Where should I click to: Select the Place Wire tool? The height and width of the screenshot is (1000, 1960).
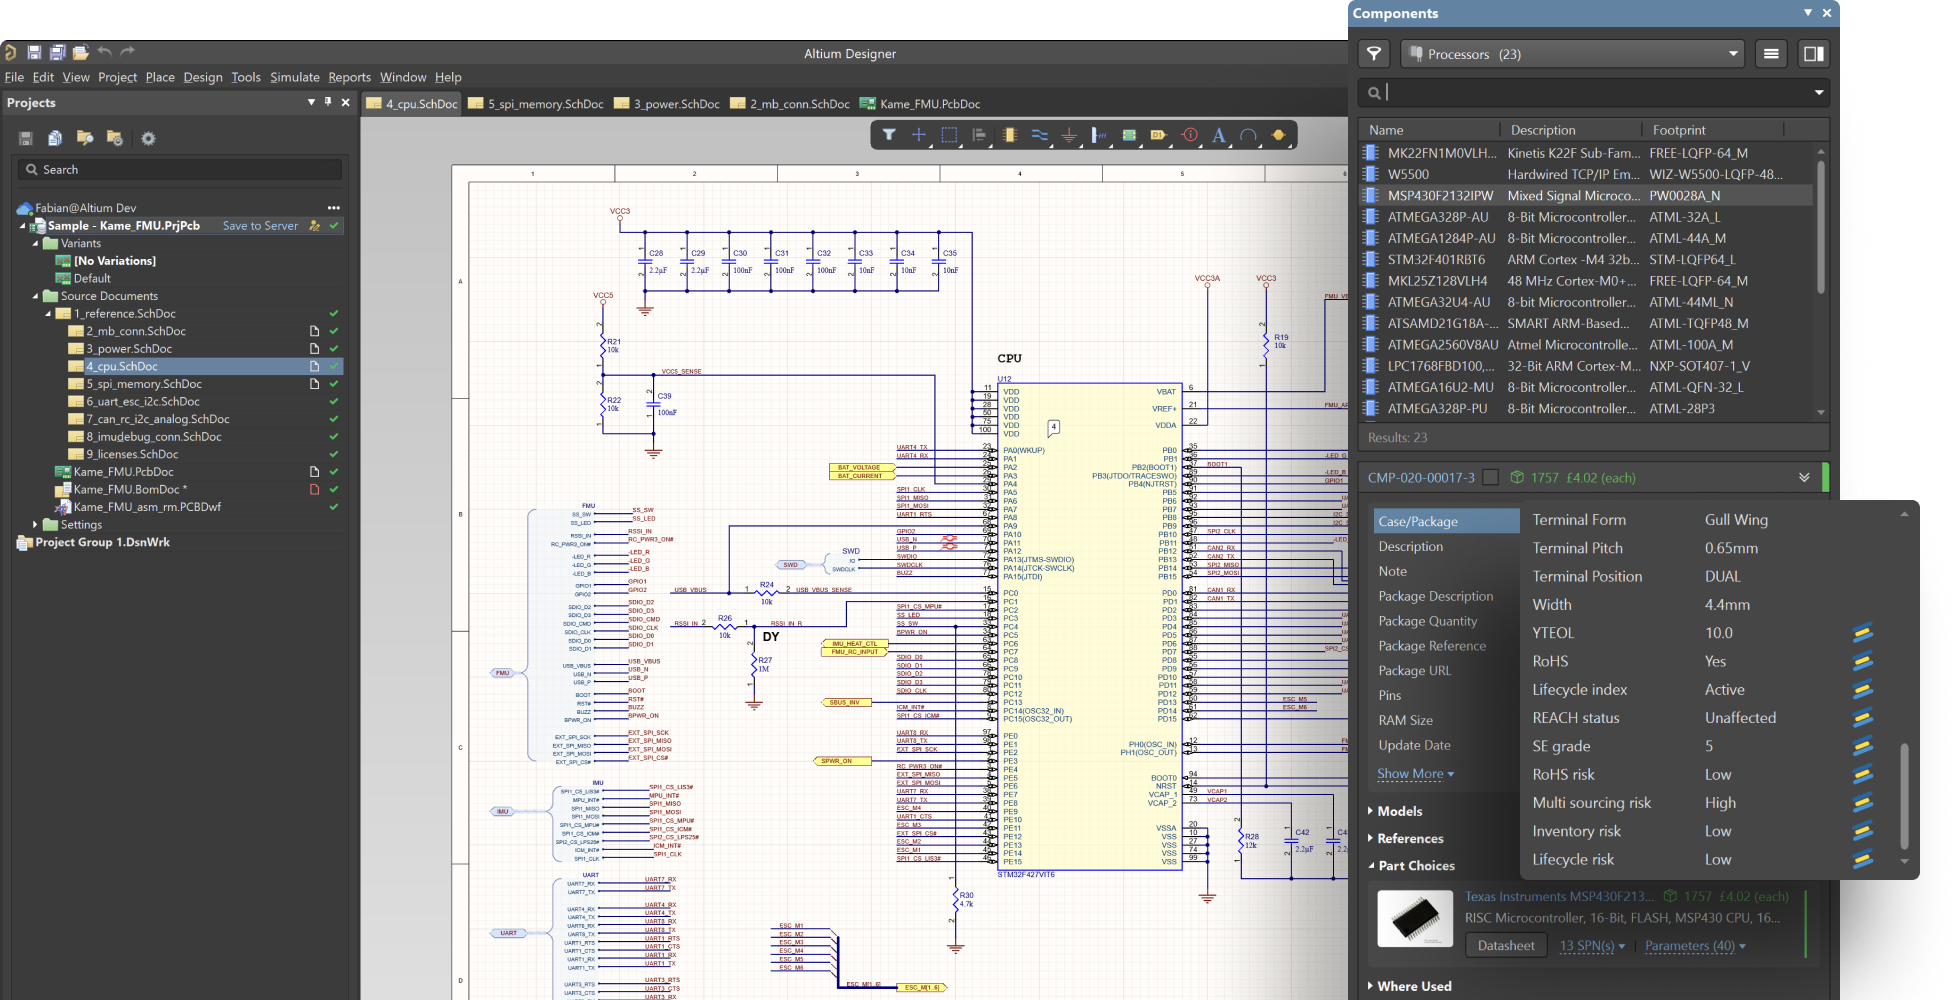tap(1039, 135)
